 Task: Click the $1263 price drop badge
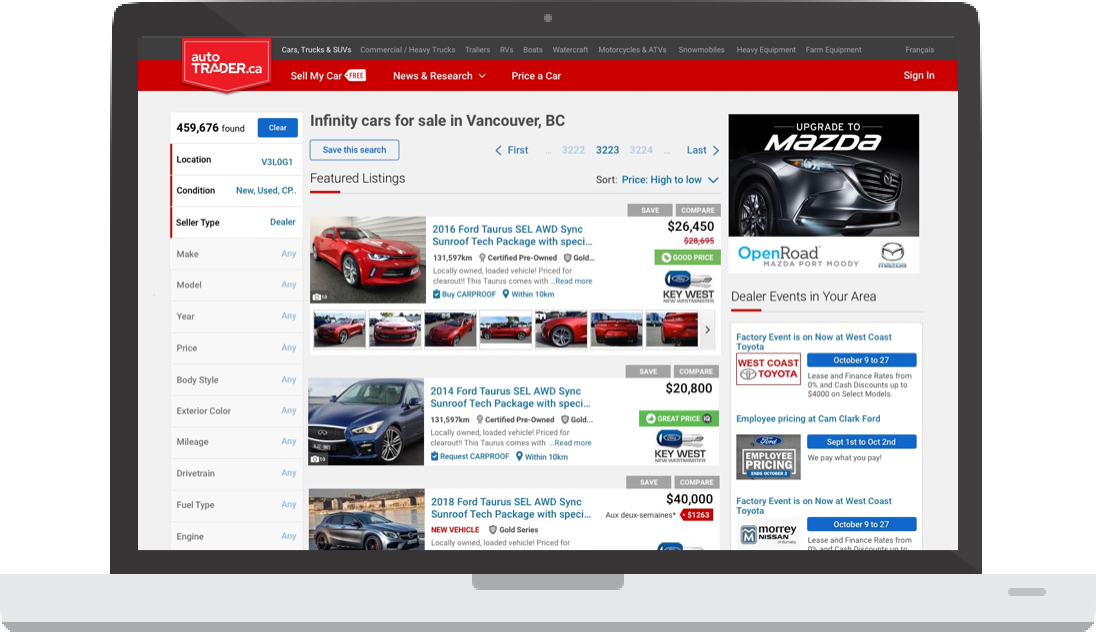point(696,515)
